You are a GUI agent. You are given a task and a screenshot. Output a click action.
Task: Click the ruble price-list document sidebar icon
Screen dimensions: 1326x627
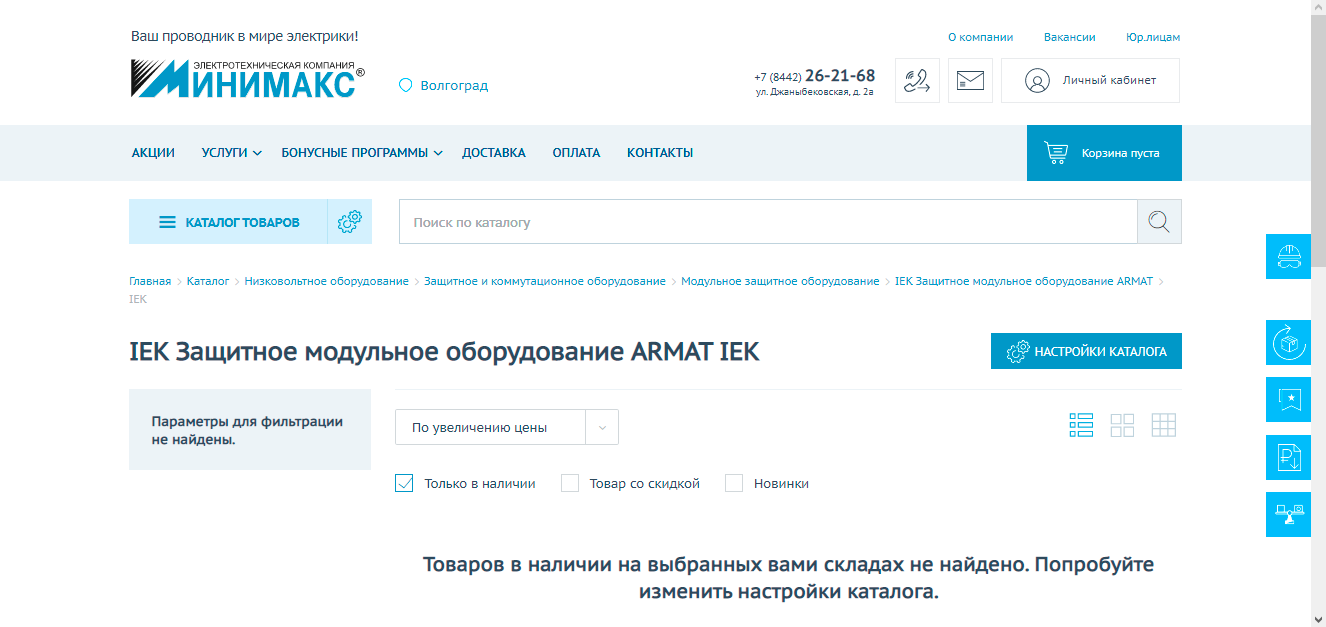click(x=1288, y=458)
